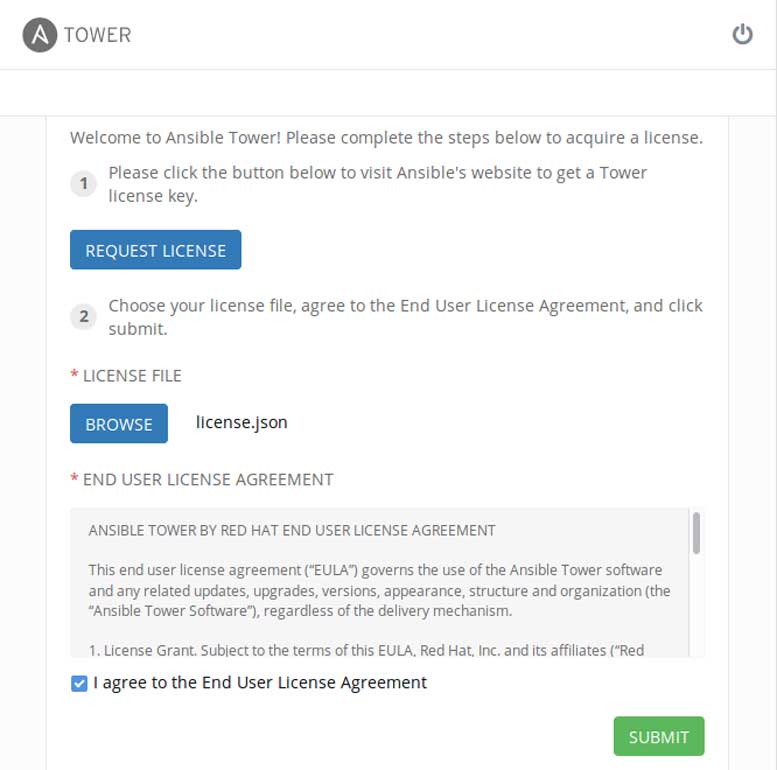Click the EULA paragraph starting "This end user license"
Image resolution: width=777 pixels, height=770 pixels.
pyautogui.click(x=378, y=590)
